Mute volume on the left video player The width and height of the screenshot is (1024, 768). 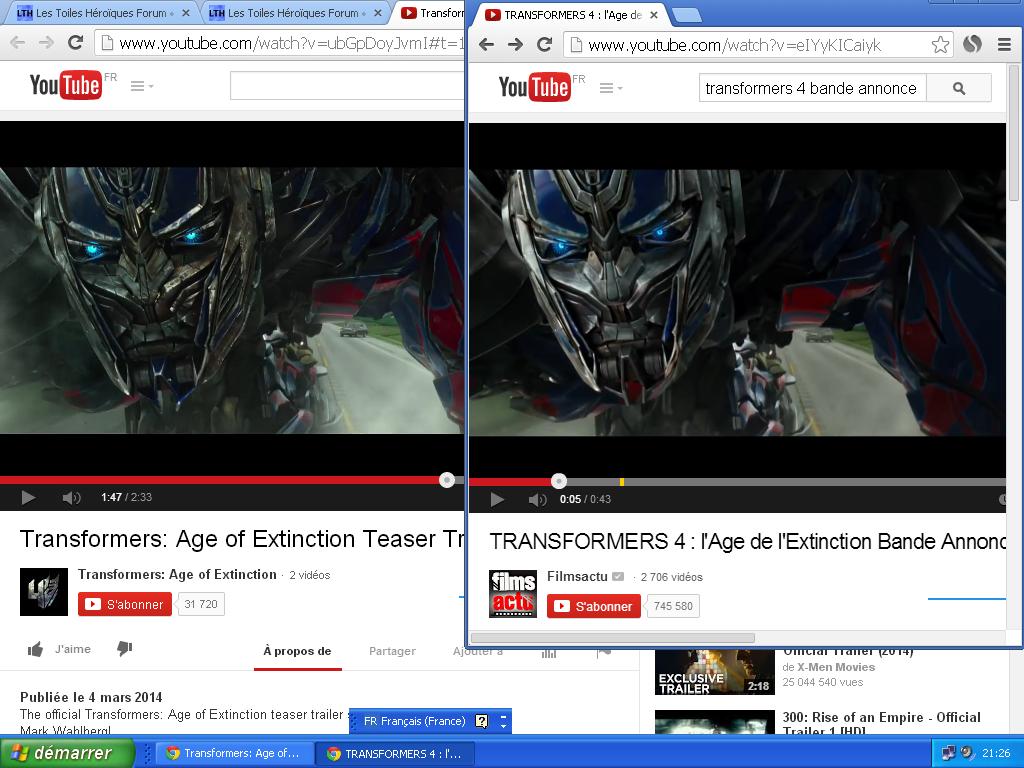(71, 498)
